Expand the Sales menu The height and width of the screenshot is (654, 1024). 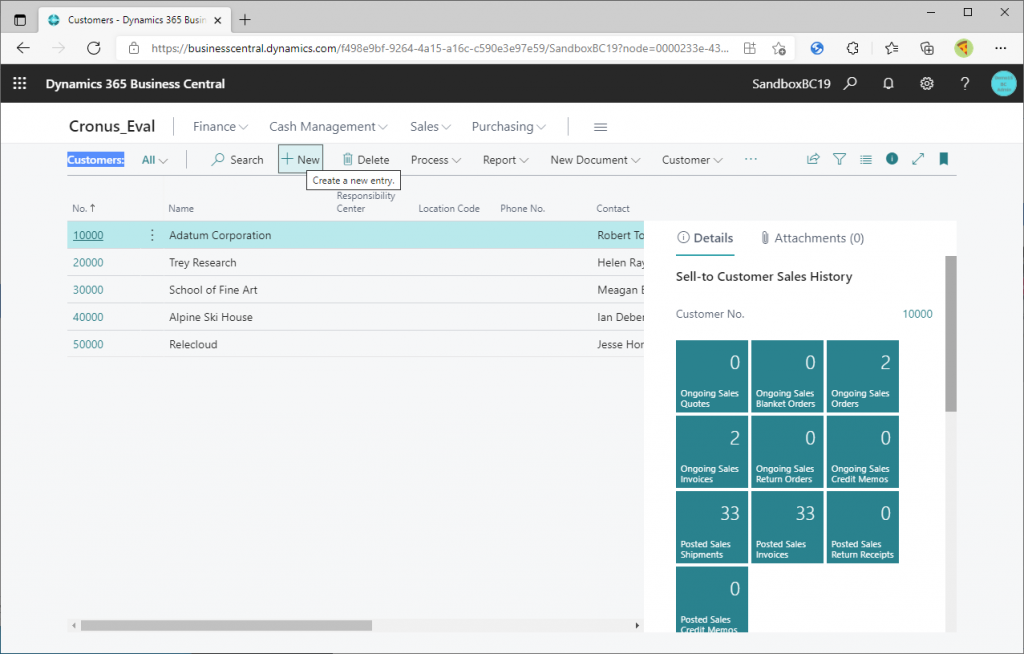pyautogui.click(x=430, y=127)
